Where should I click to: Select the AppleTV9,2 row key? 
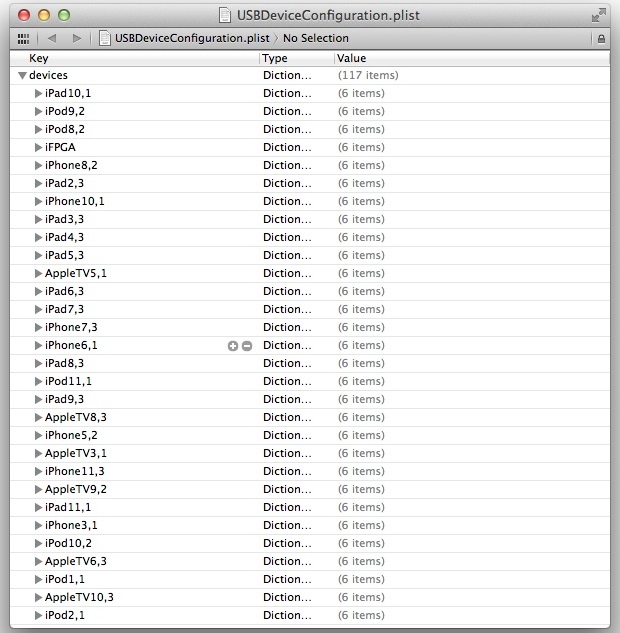tap(76, 489)
